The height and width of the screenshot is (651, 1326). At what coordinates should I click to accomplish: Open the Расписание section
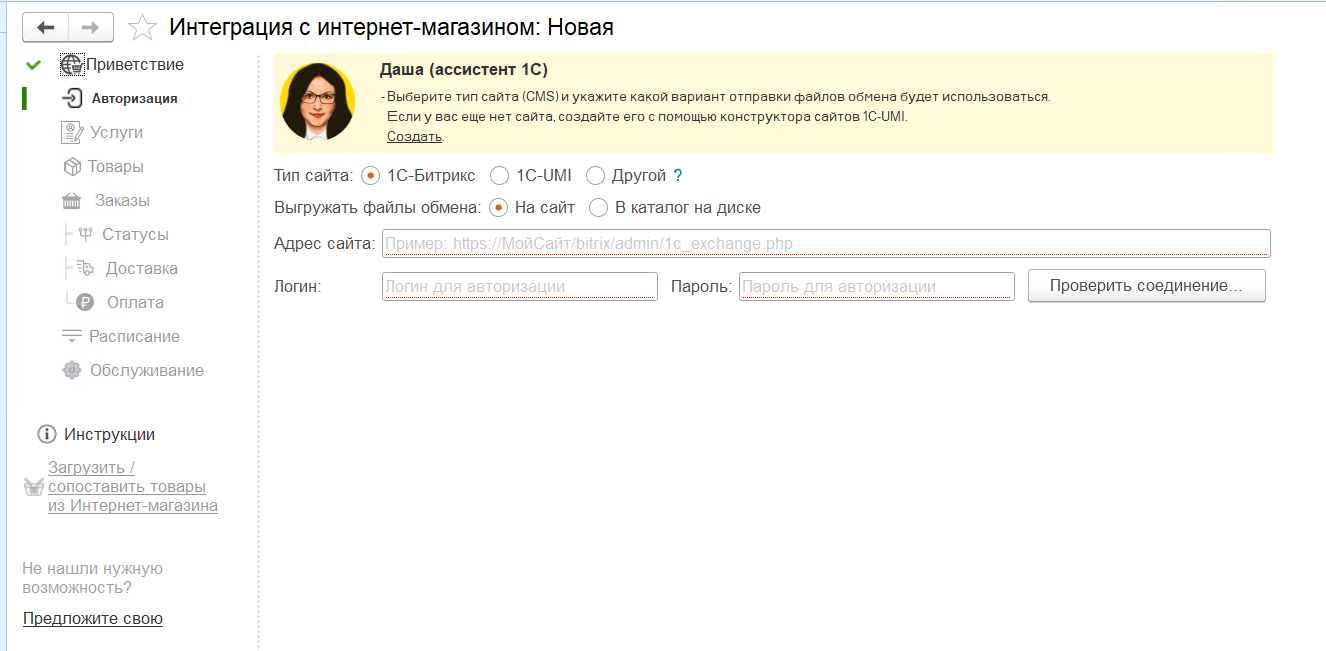(x=134, y=336)
